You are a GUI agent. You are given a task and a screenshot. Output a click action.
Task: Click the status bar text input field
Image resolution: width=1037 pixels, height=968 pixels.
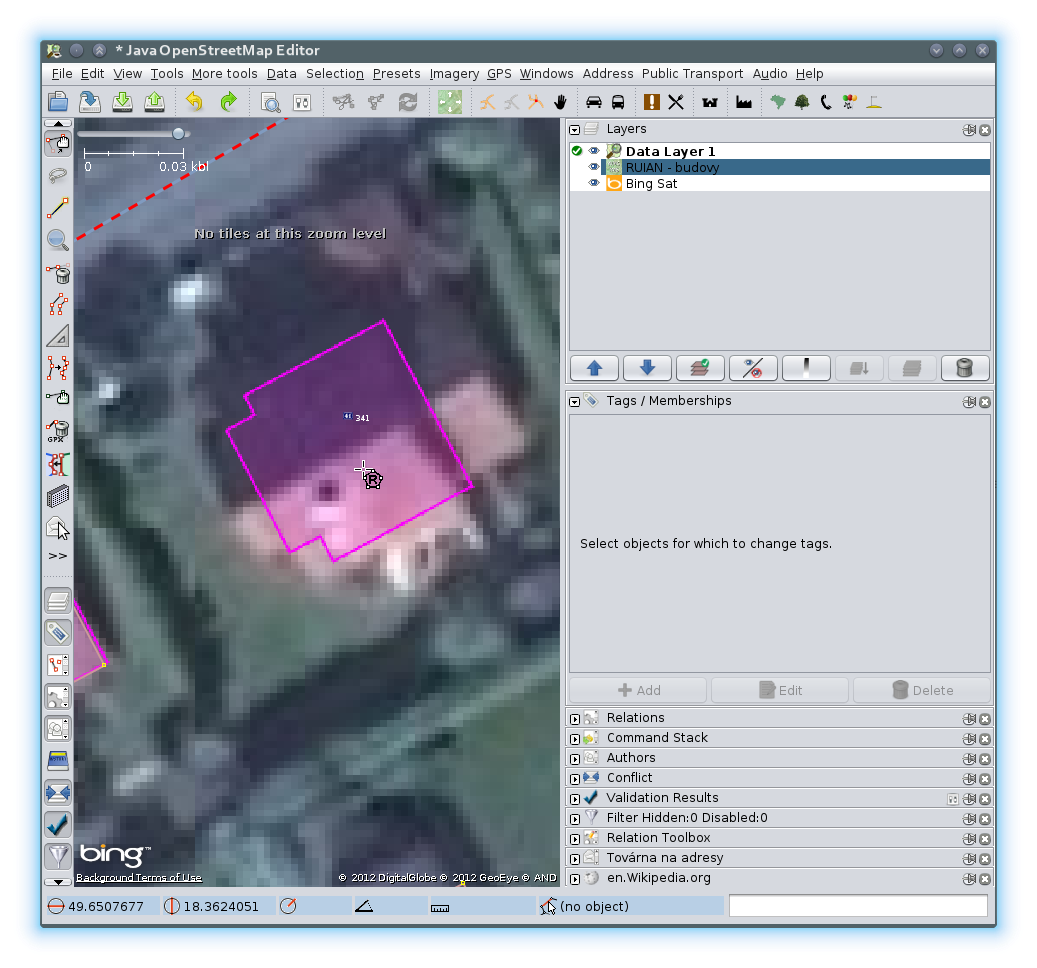pyautogui.click(x=858, y=906)
